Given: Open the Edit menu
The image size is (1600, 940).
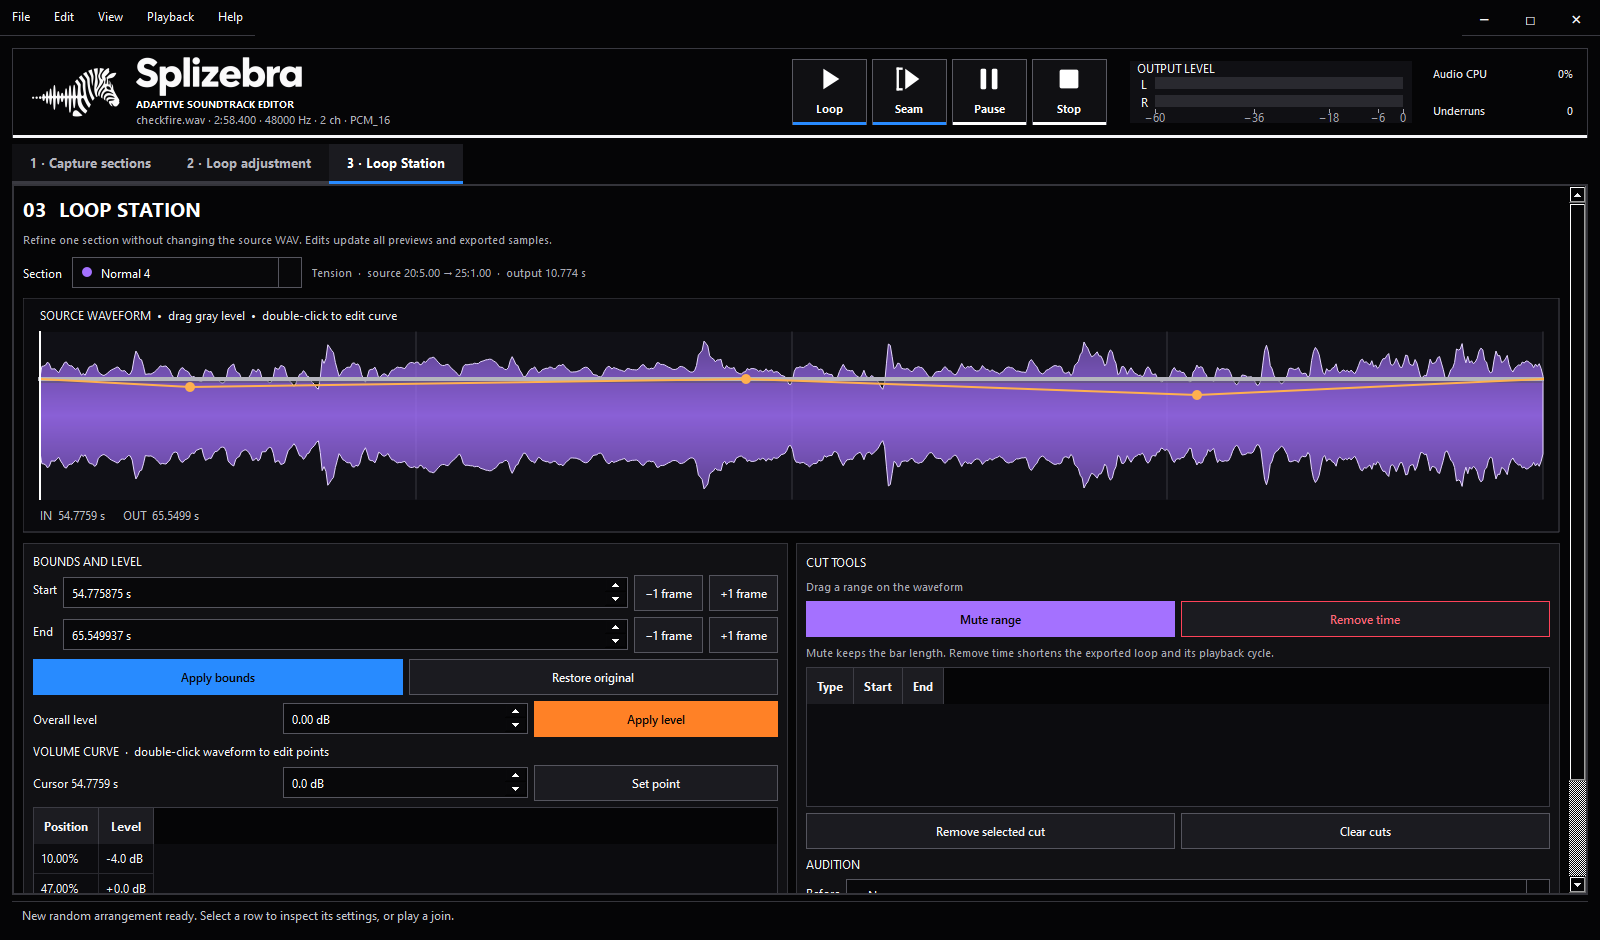Looking at the screenshot, I should [64, 17].
